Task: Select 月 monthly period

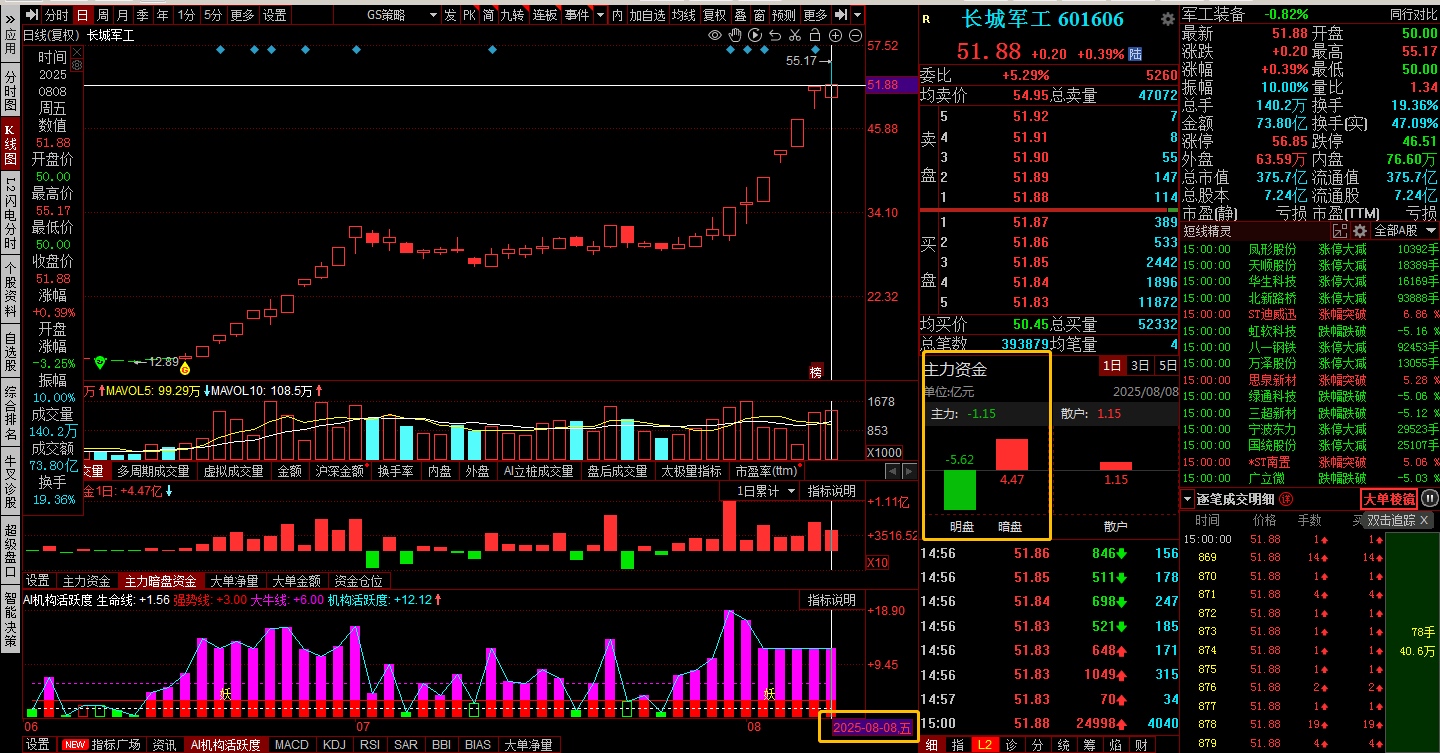Action: pos(122,15)
